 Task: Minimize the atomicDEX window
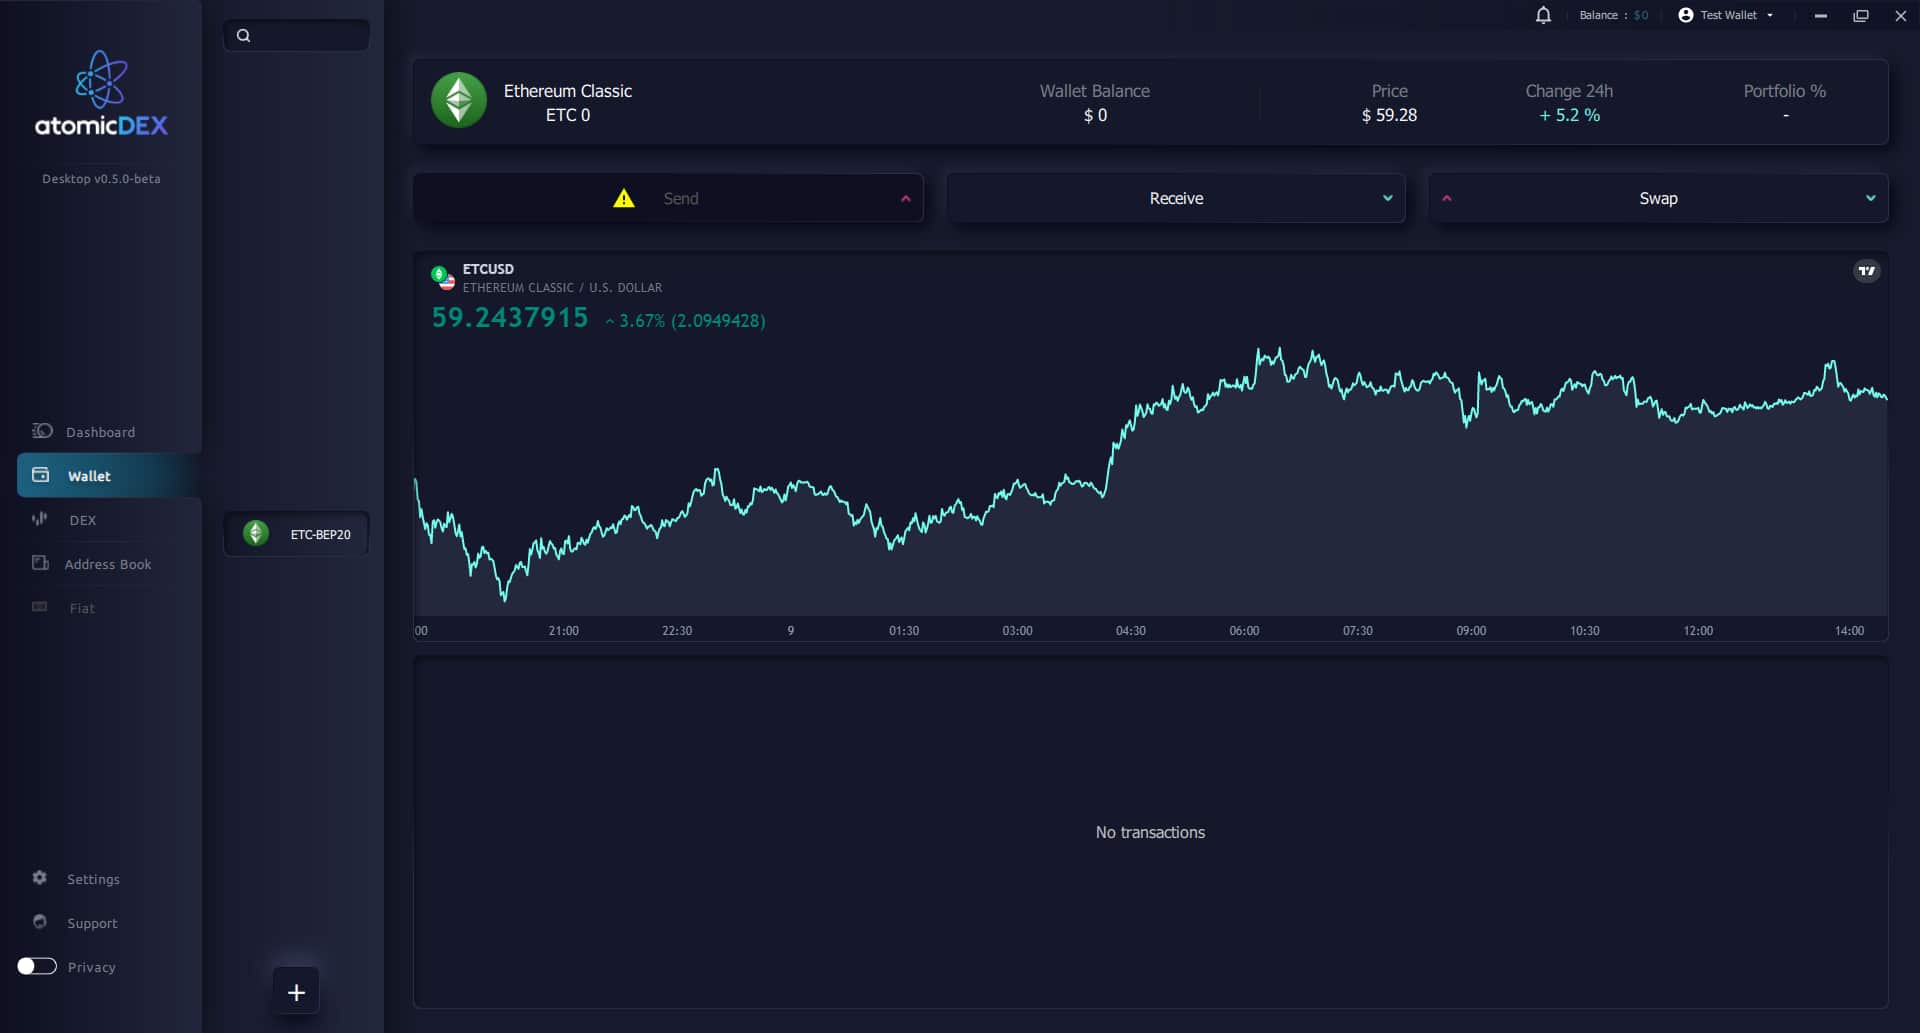point(1821,15)
